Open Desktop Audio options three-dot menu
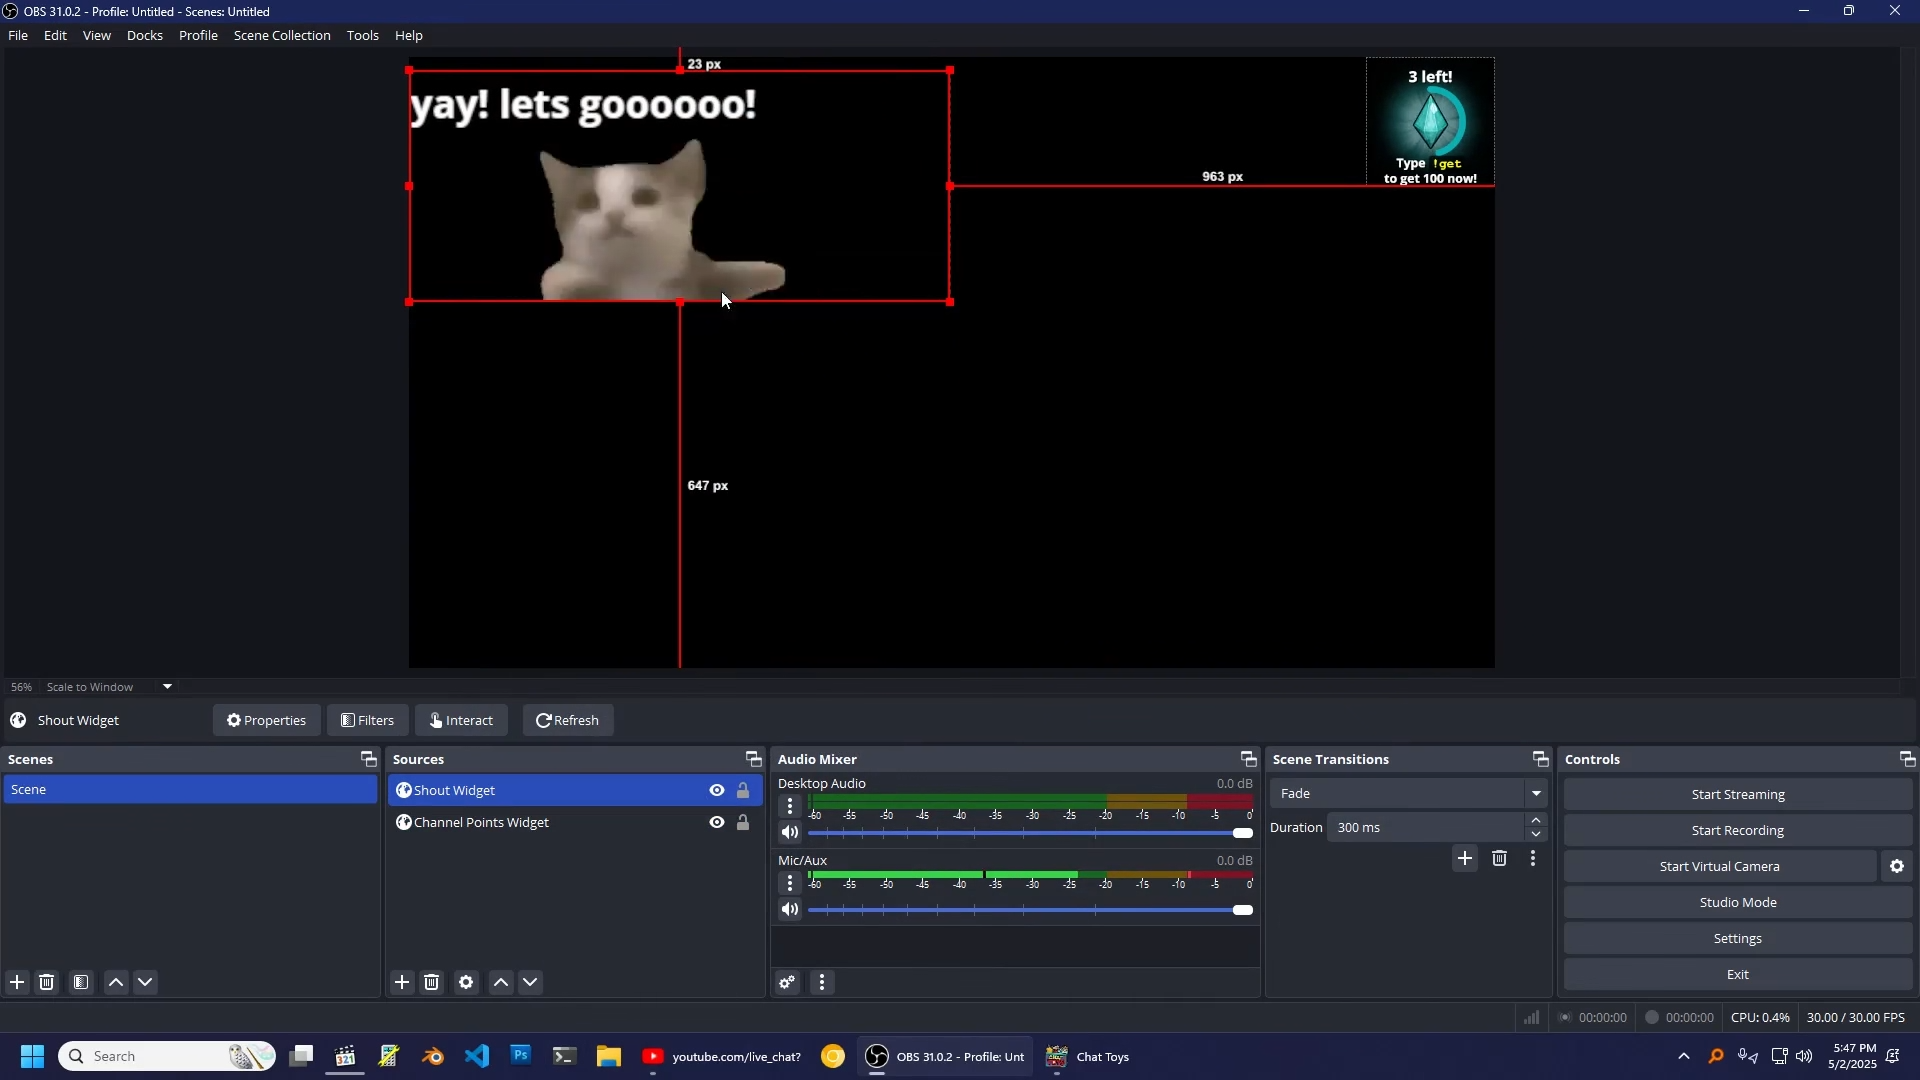 (790, 806)
